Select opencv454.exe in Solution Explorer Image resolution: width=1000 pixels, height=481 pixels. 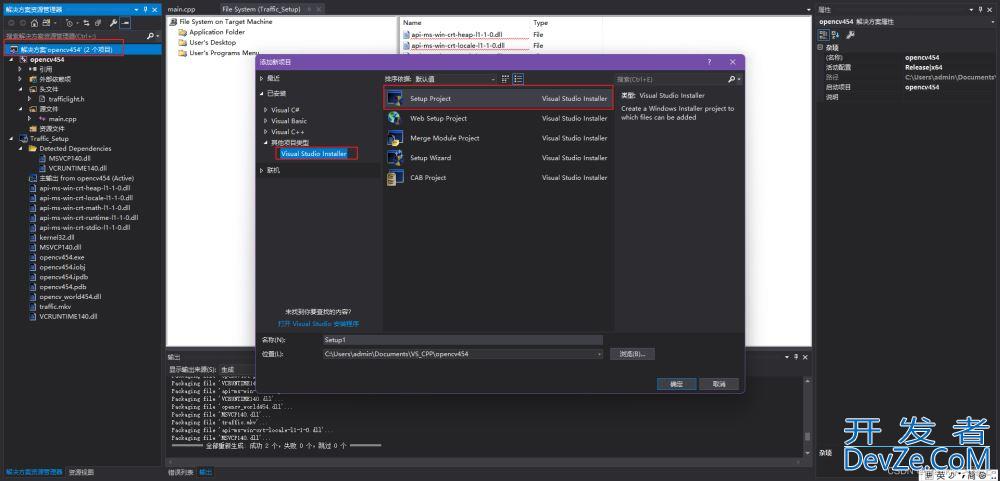tap(61, 257)
